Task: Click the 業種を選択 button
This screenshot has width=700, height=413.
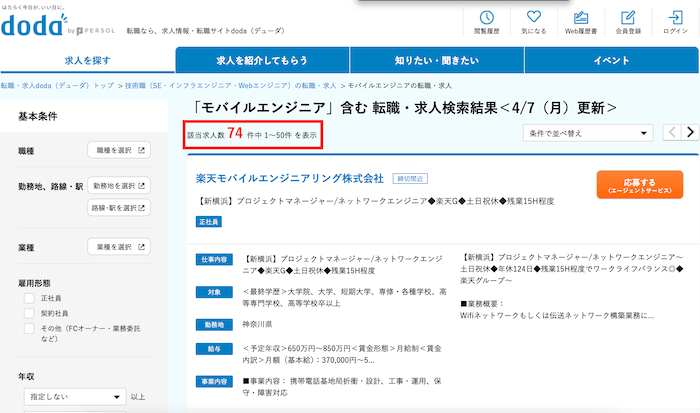Action: (119, 247)
